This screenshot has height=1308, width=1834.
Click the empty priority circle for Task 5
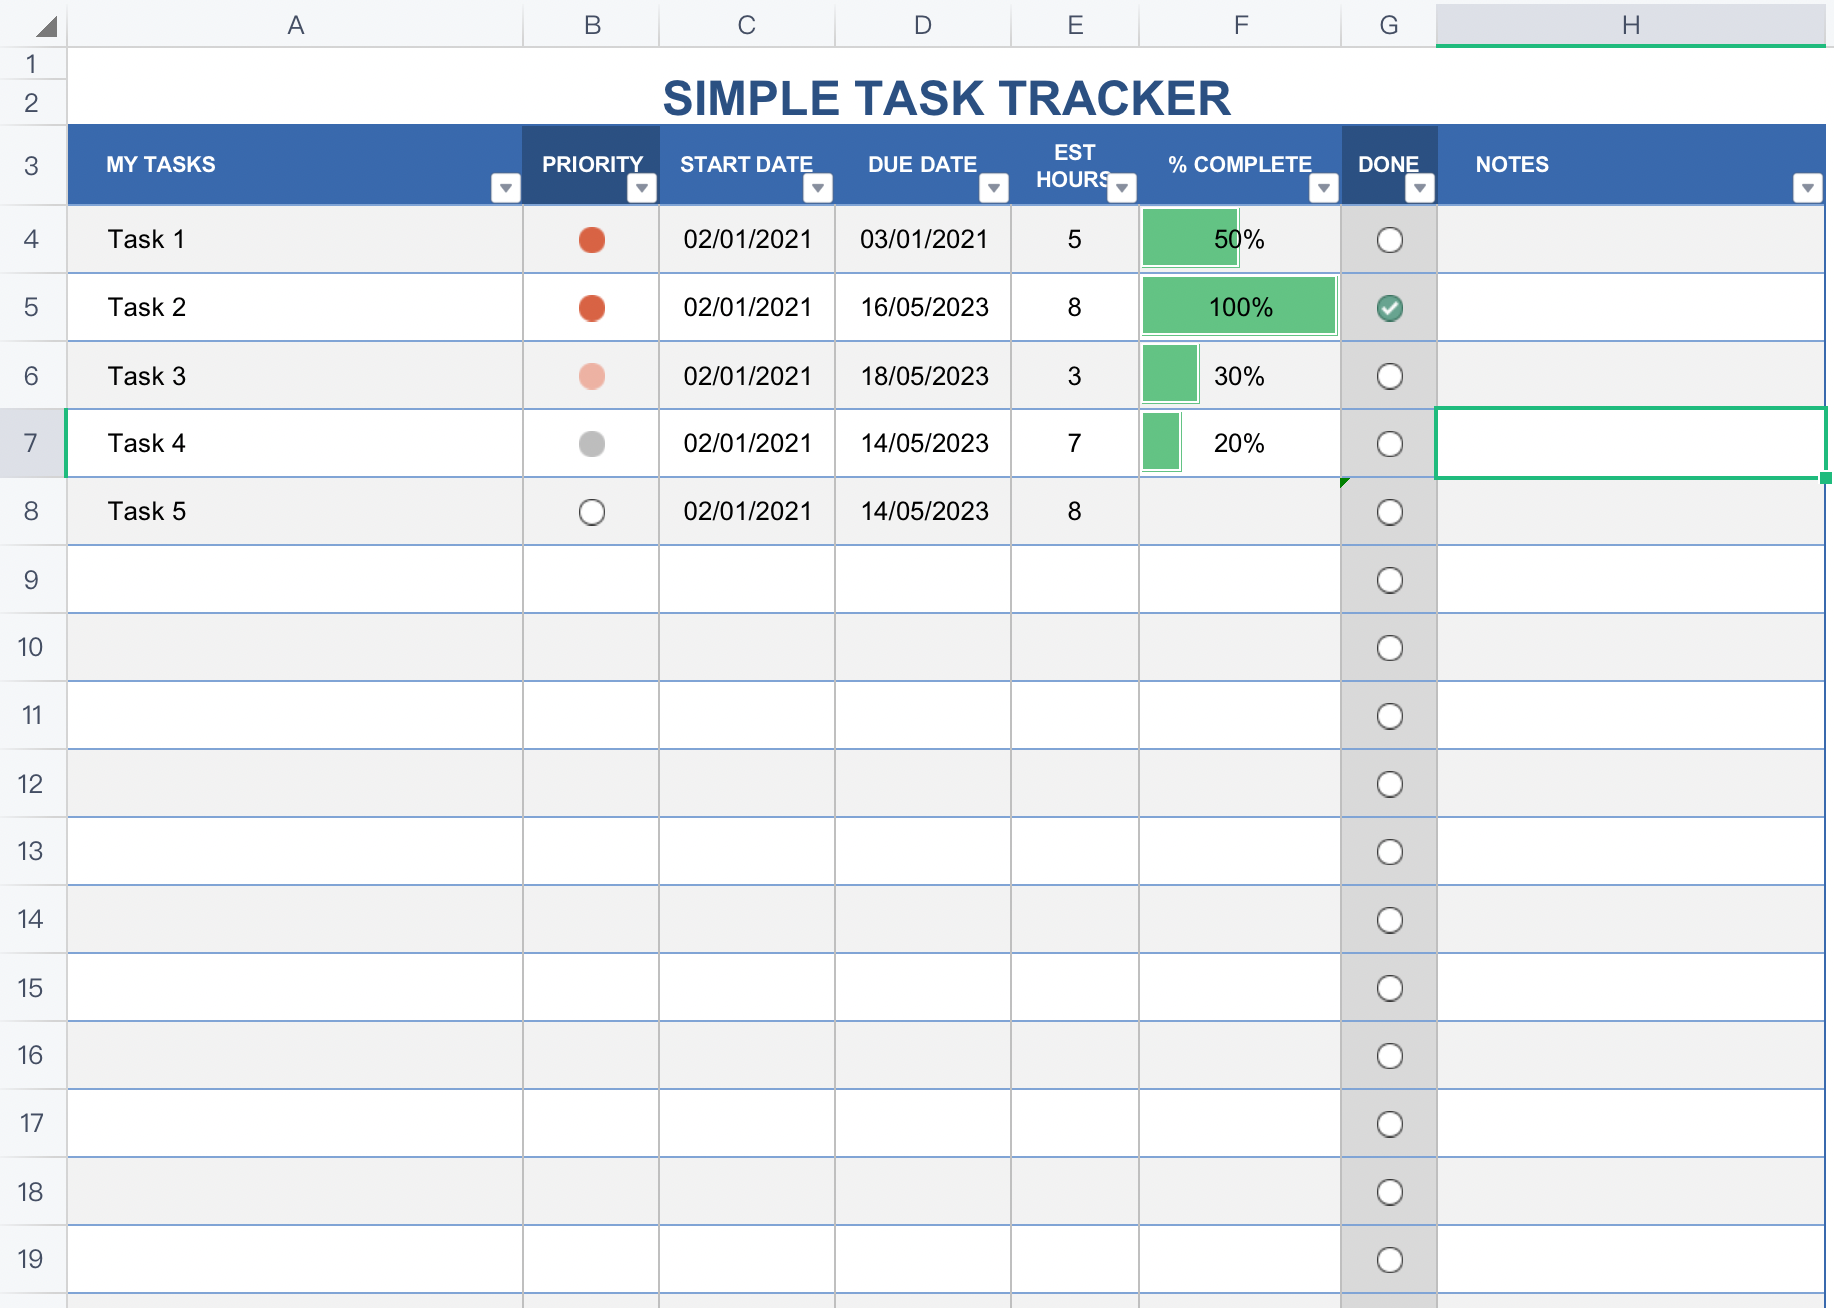[592, 512]
